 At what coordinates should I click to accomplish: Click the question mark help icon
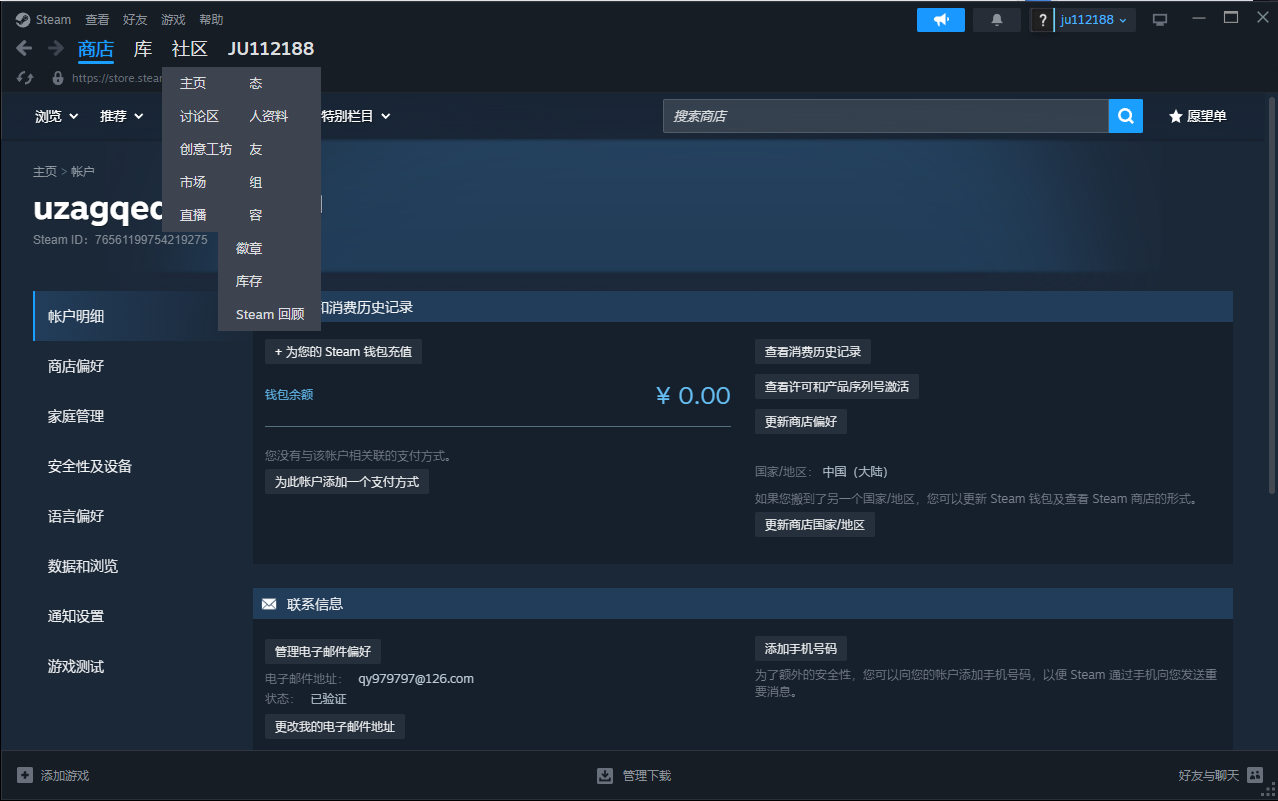point(1043,20)
